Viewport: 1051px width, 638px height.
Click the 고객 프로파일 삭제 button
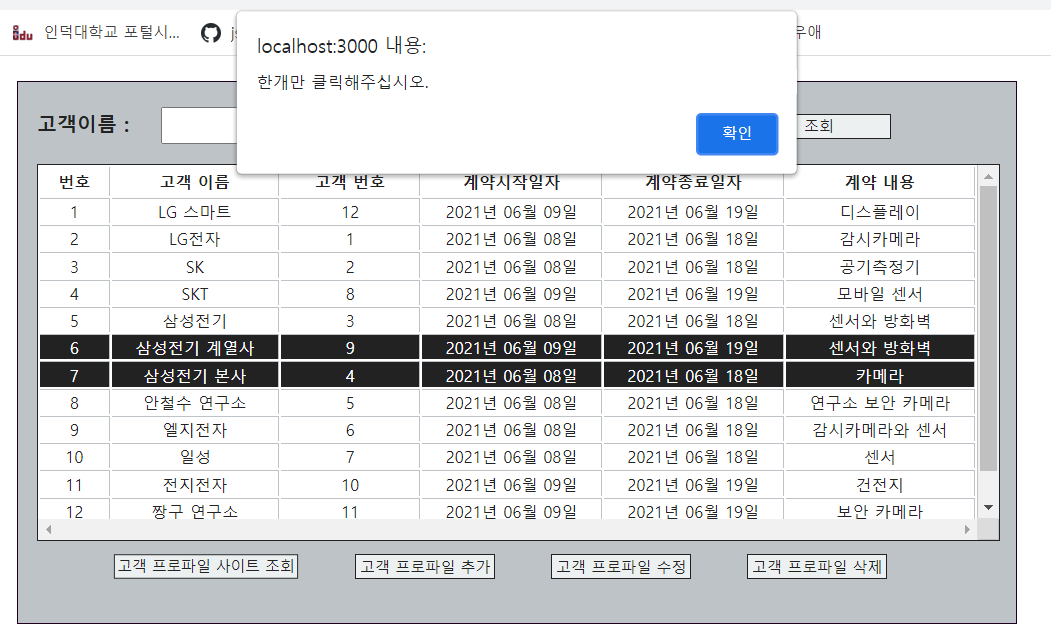(x=816, y=565)
